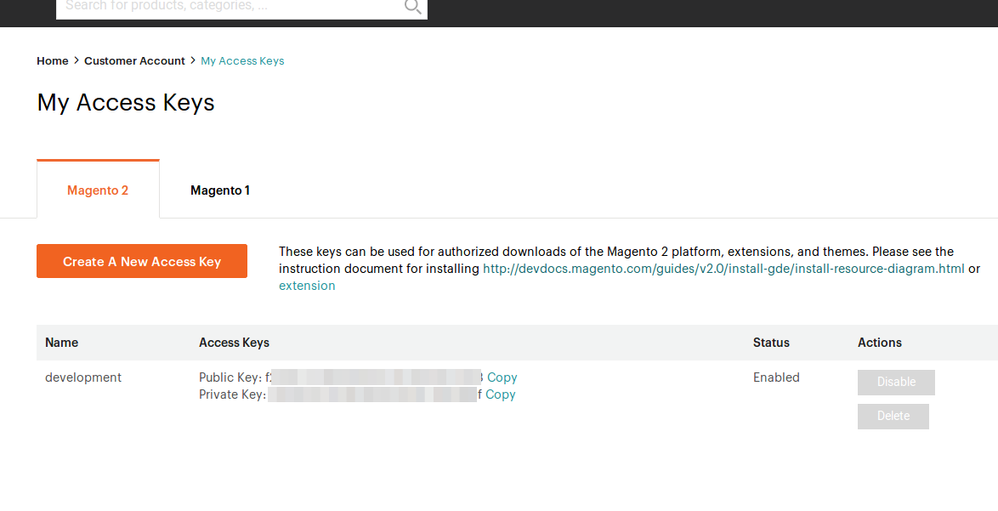Click the Name column header

[62, 343]
